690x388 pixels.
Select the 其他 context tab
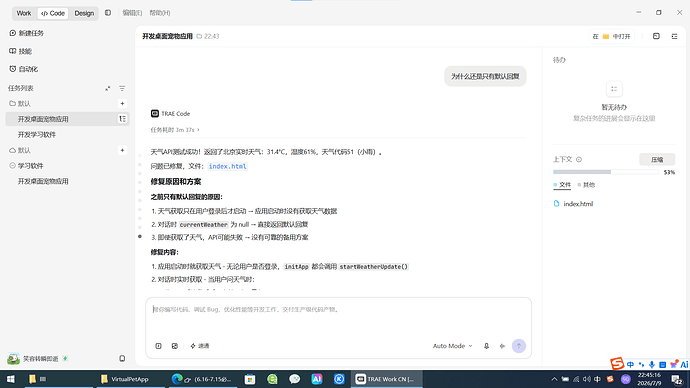586,185
